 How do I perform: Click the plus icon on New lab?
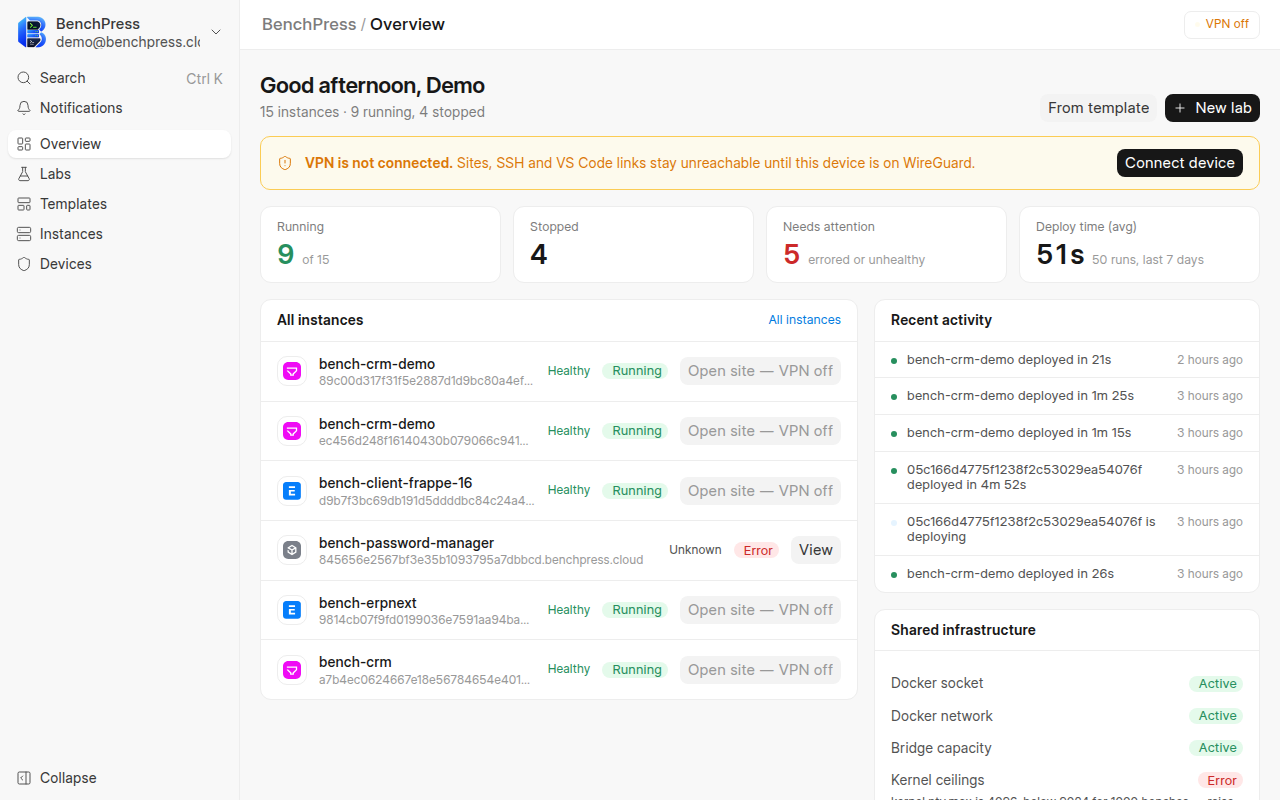click(x=1180, y=108)
